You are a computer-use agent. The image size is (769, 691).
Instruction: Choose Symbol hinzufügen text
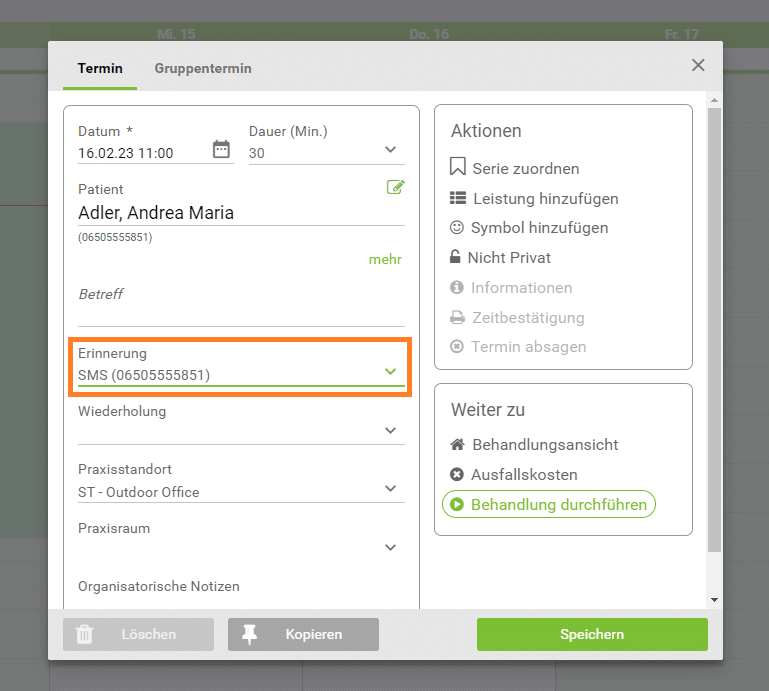click(539, 228)
